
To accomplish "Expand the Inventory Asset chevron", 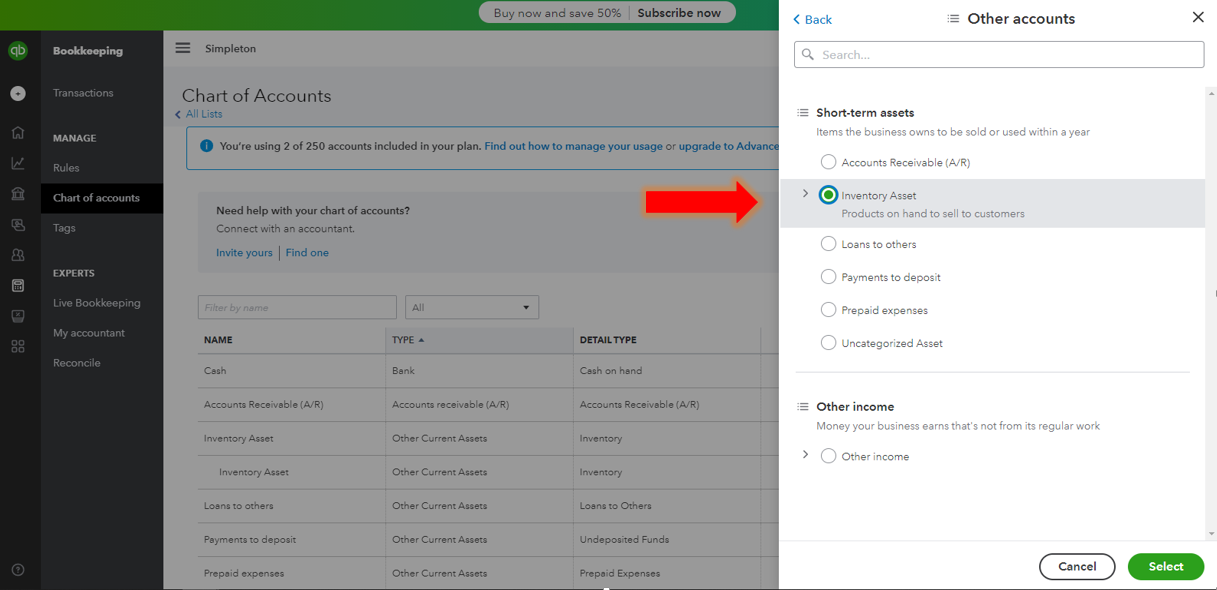I will point(805,191).
